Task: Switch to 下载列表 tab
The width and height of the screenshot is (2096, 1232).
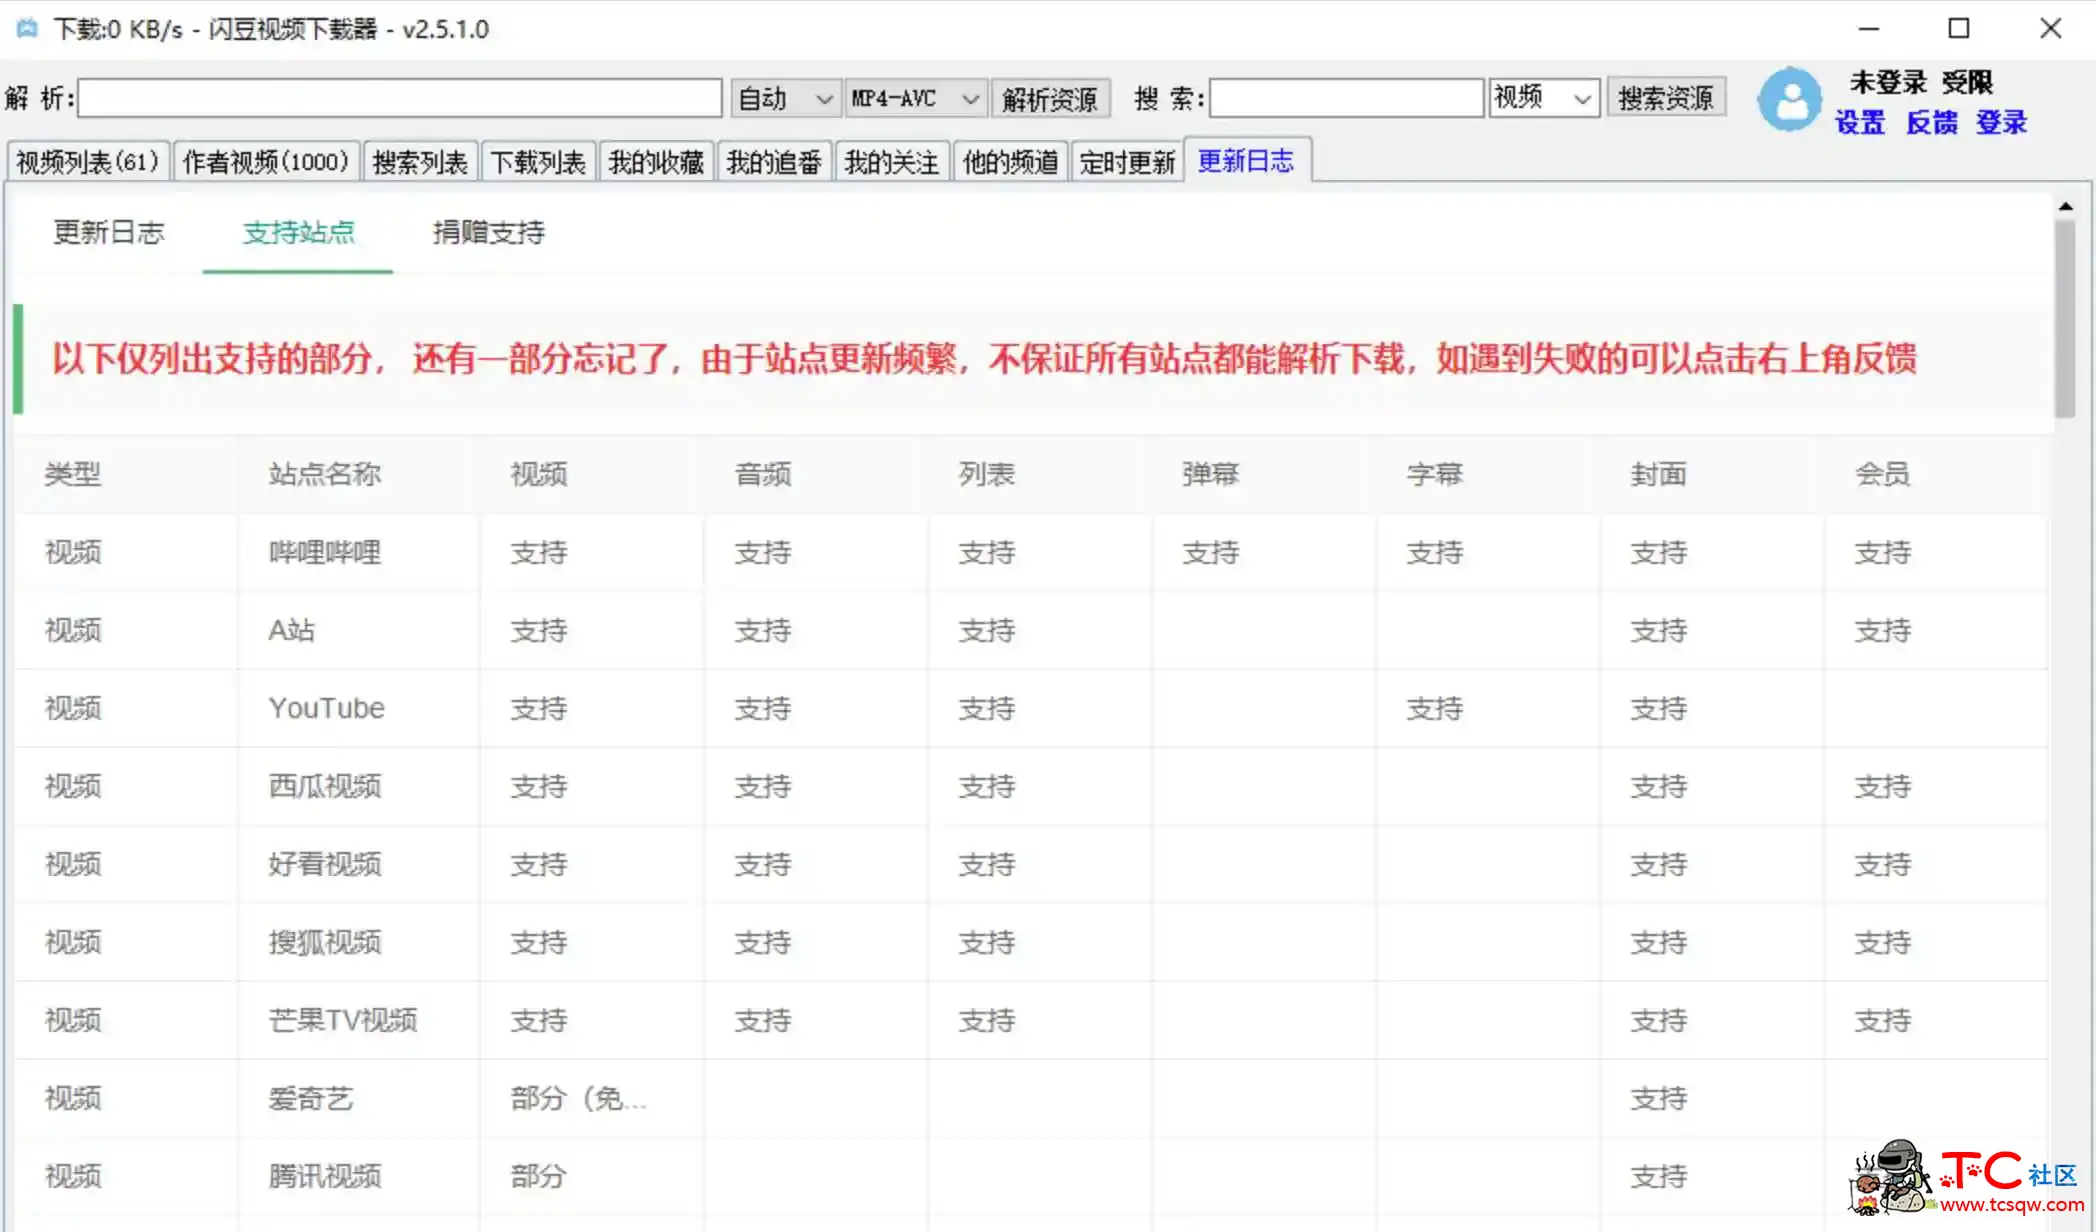Action: click(538, 161)
